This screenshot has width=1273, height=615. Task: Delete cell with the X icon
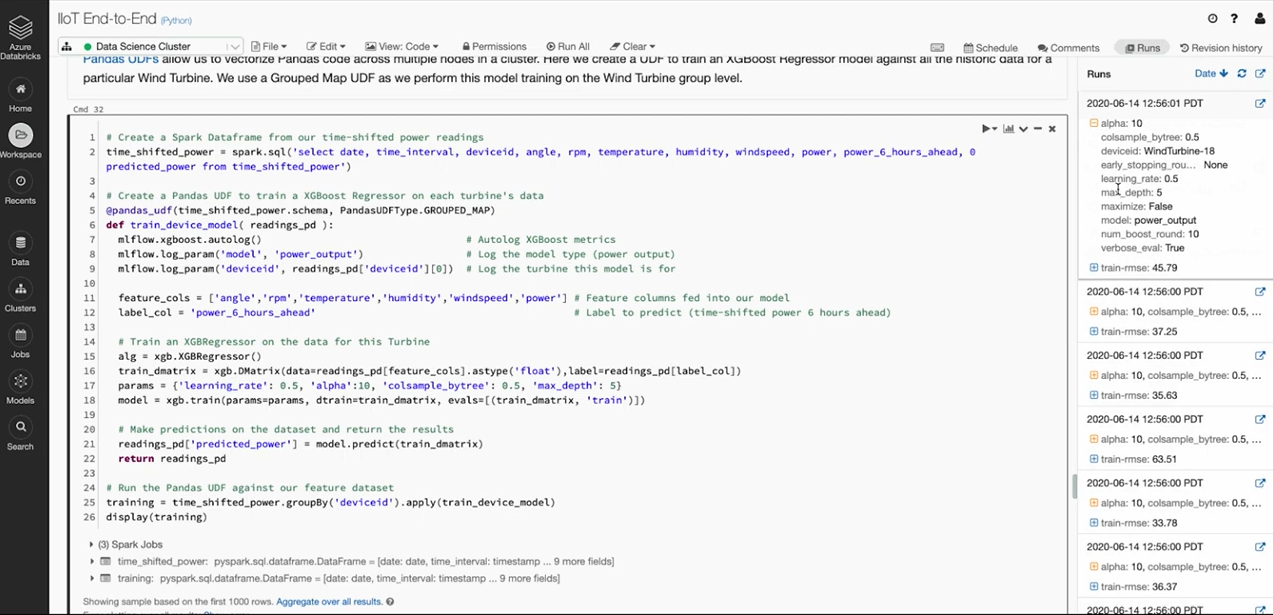[x=1052, y=128]
